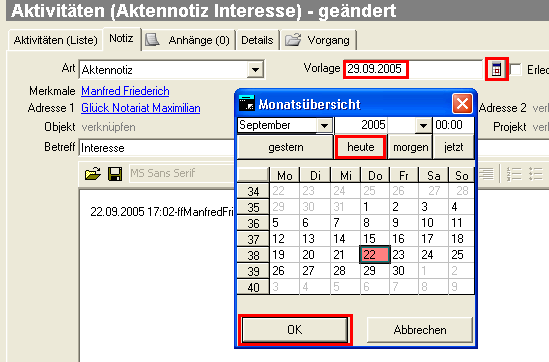Click the bulleted list icon
Image resolution: width=549 pixels, height=362 pixels.
point(535,174)
